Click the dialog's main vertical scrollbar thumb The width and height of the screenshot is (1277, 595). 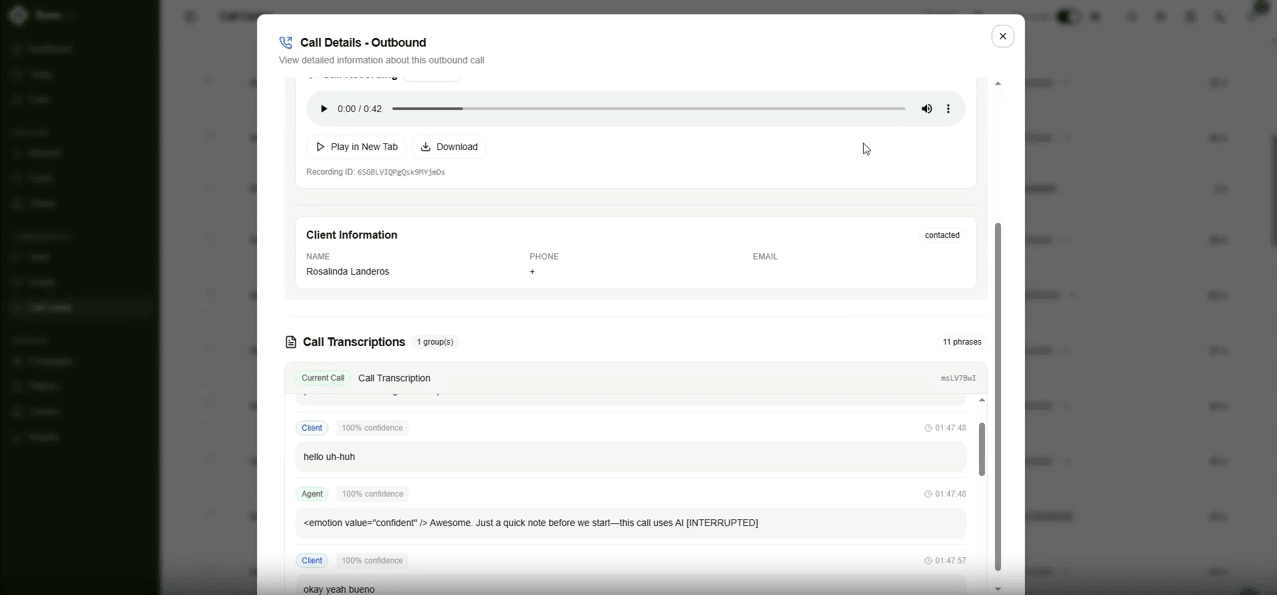tap(998, 396)
